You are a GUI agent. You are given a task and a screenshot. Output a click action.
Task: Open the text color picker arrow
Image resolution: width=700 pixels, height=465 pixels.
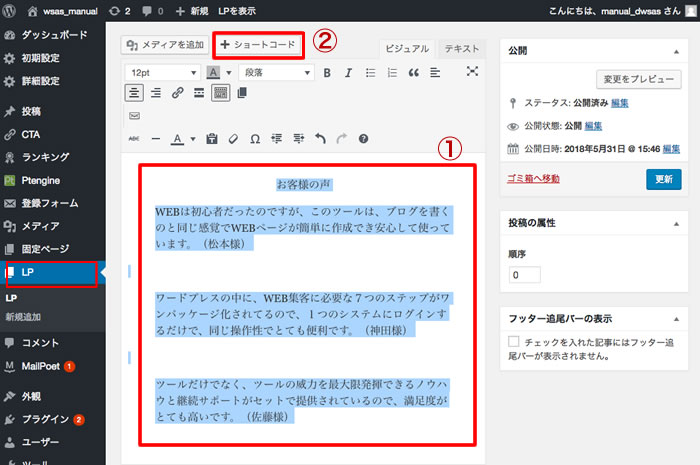pyautogui.click(x=192, y=139)
